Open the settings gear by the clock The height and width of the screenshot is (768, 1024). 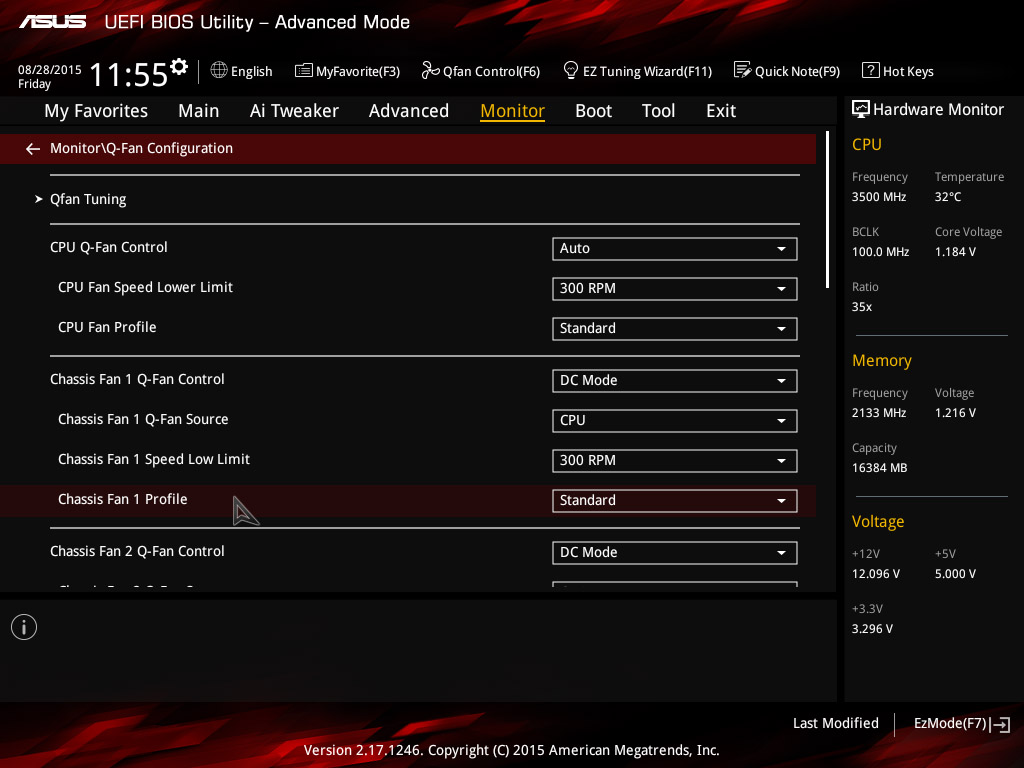pos(179,66)
